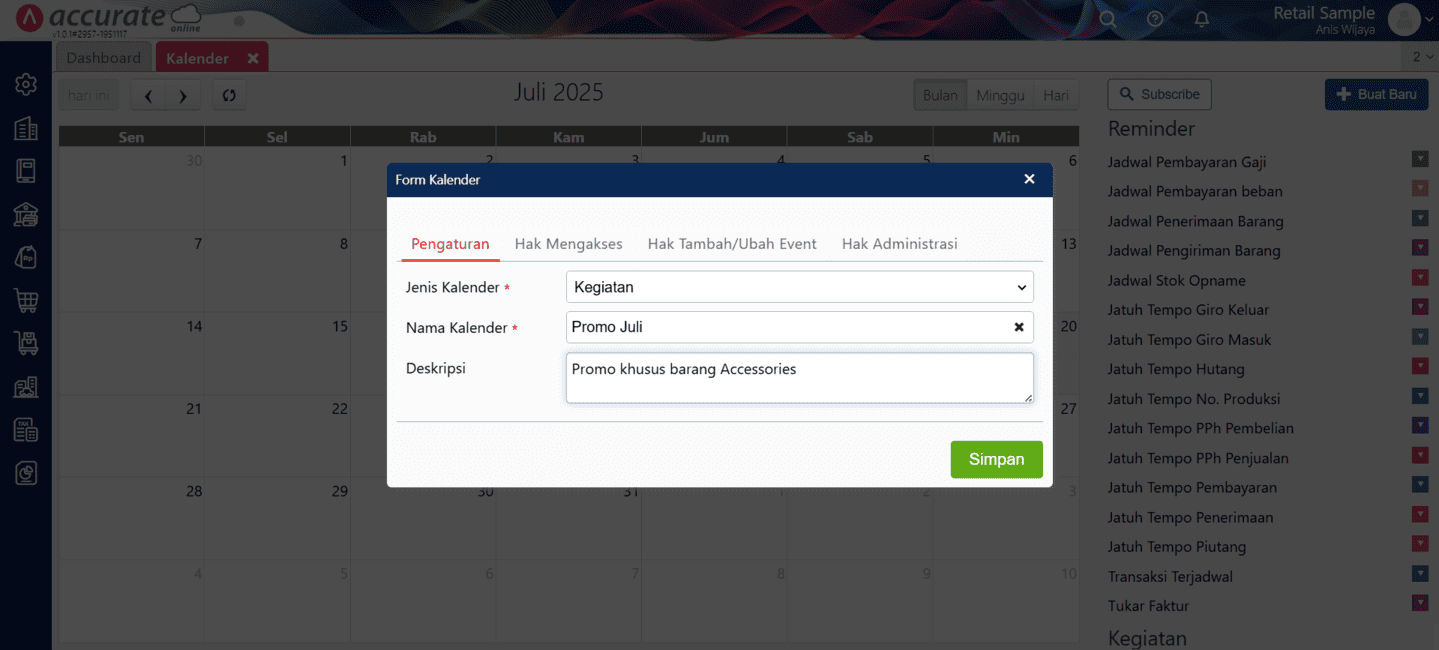Switch to the Hak Mengakses tab
Viewport: 1439px width, 650px height.
[x=568, y=243]
